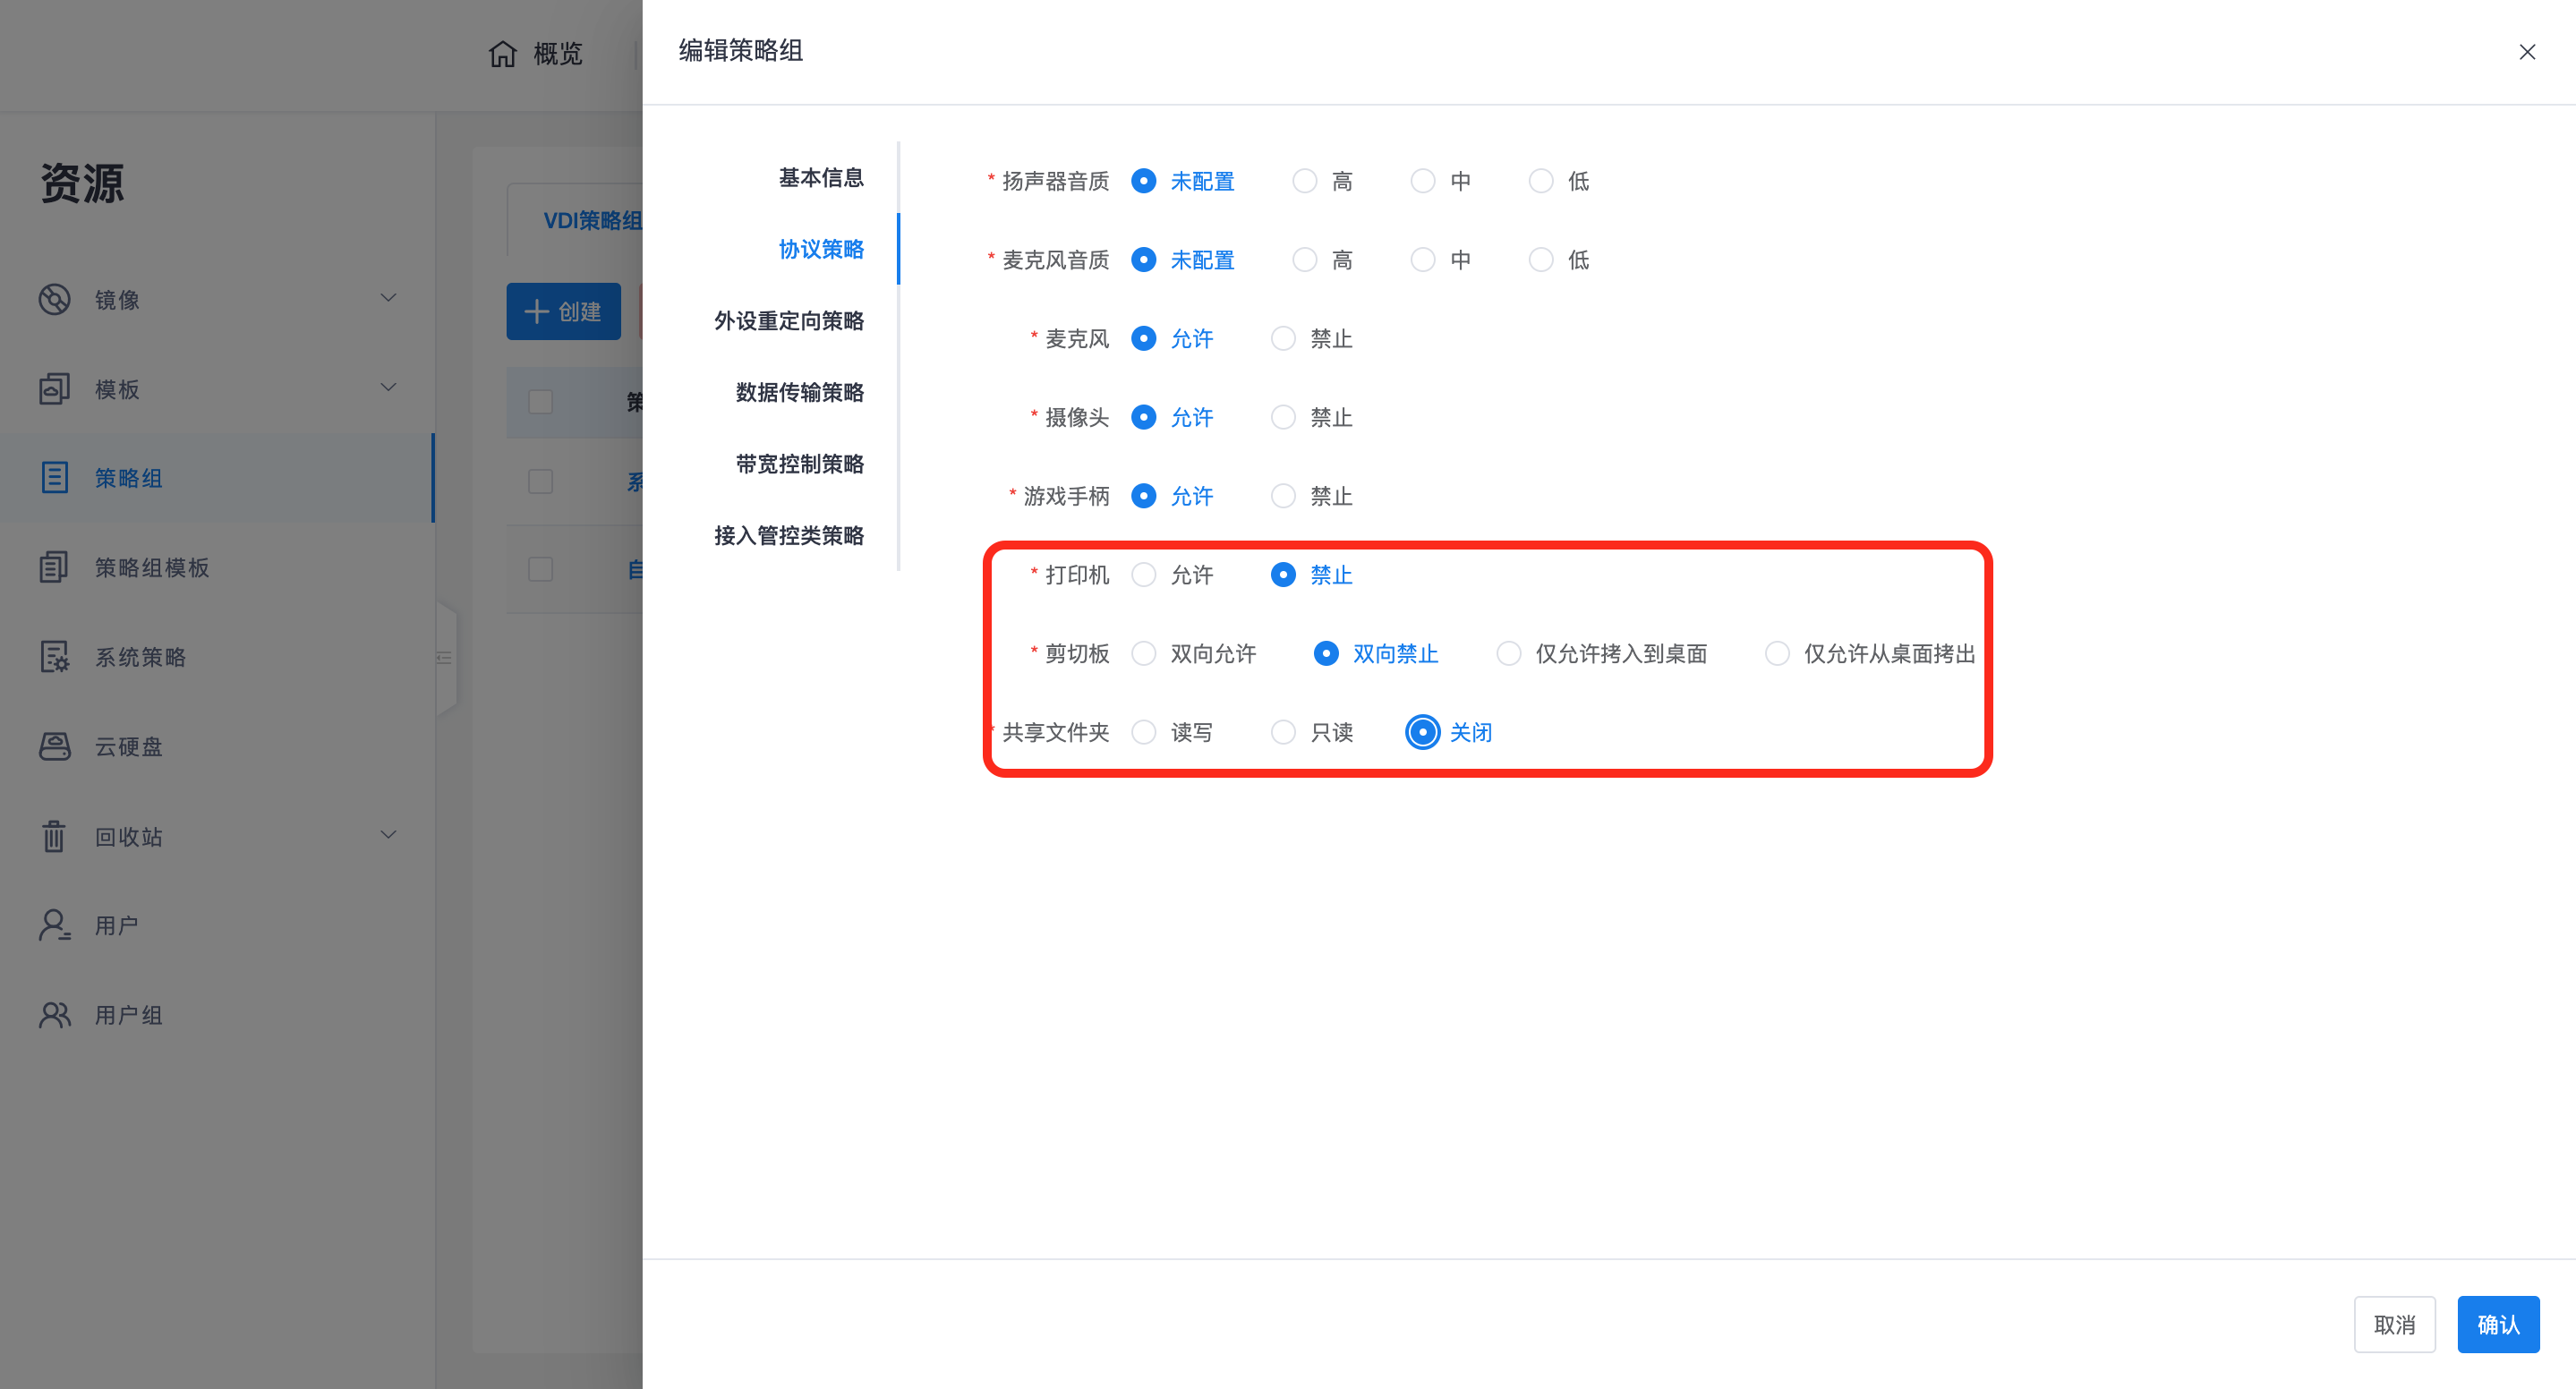Open the 协议策略 section
The width and height of the screenshot is (2576, 1389).
(x=821, y=249)
